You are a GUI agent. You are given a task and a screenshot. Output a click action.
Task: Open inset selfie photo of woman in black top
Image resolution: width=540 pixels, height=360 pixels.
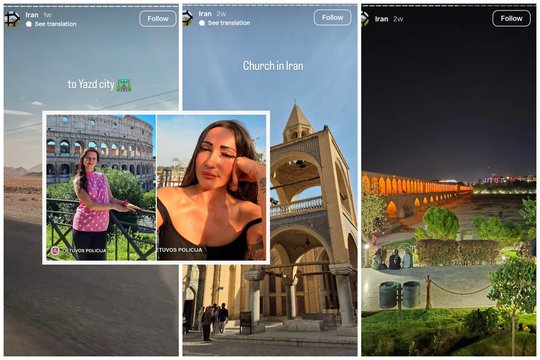pyautogui.click(x=211, y=187)
